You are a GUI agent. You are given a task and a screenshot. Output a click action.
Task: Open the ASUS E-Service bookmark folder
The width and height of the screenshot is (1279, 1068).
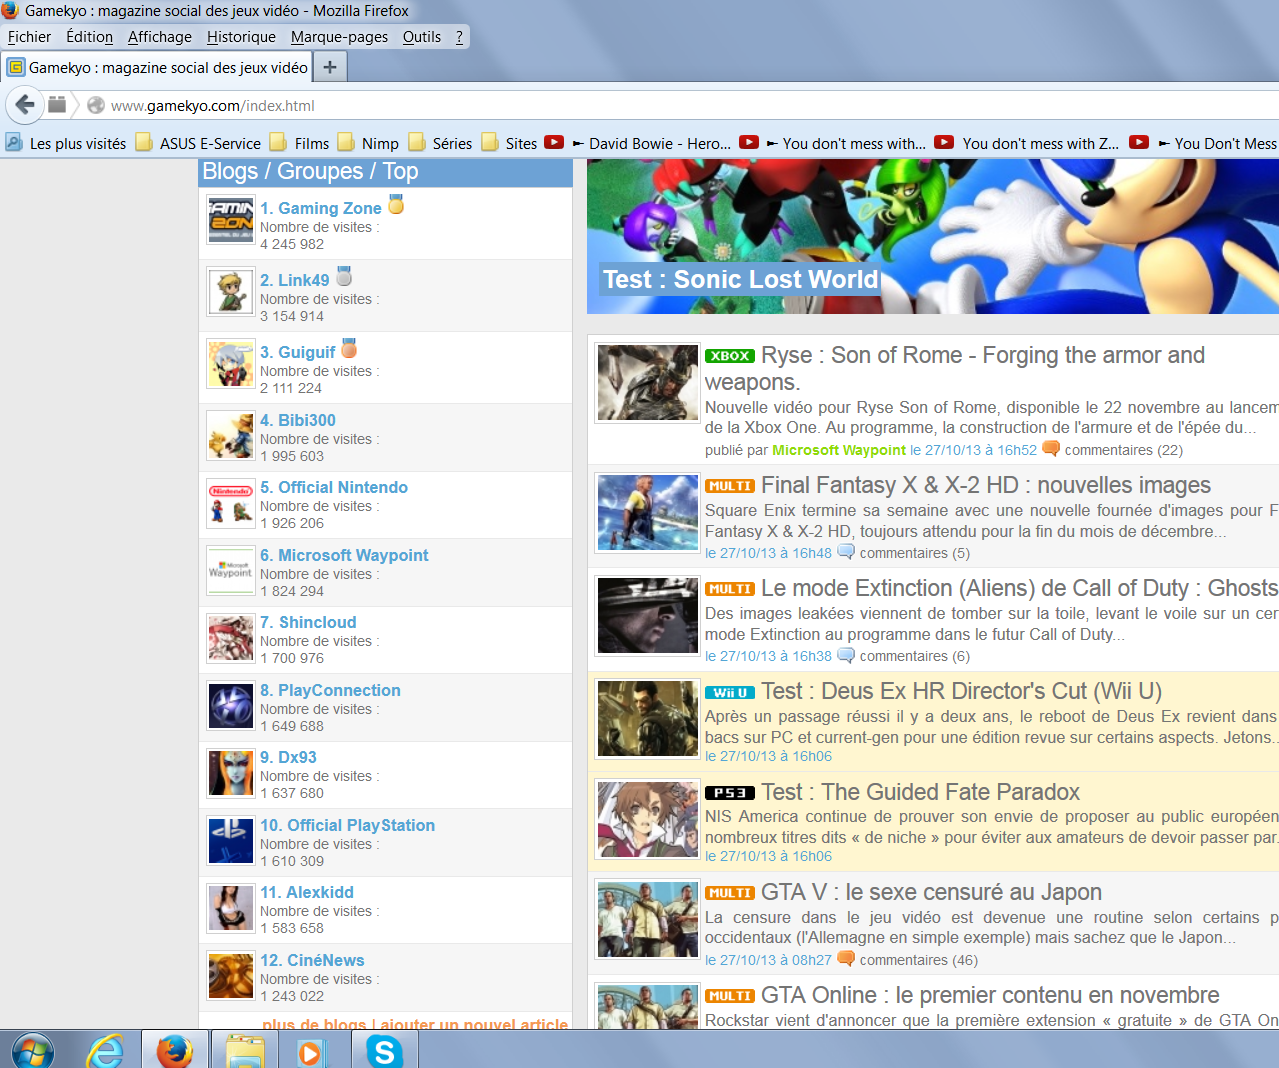(198, 143)
